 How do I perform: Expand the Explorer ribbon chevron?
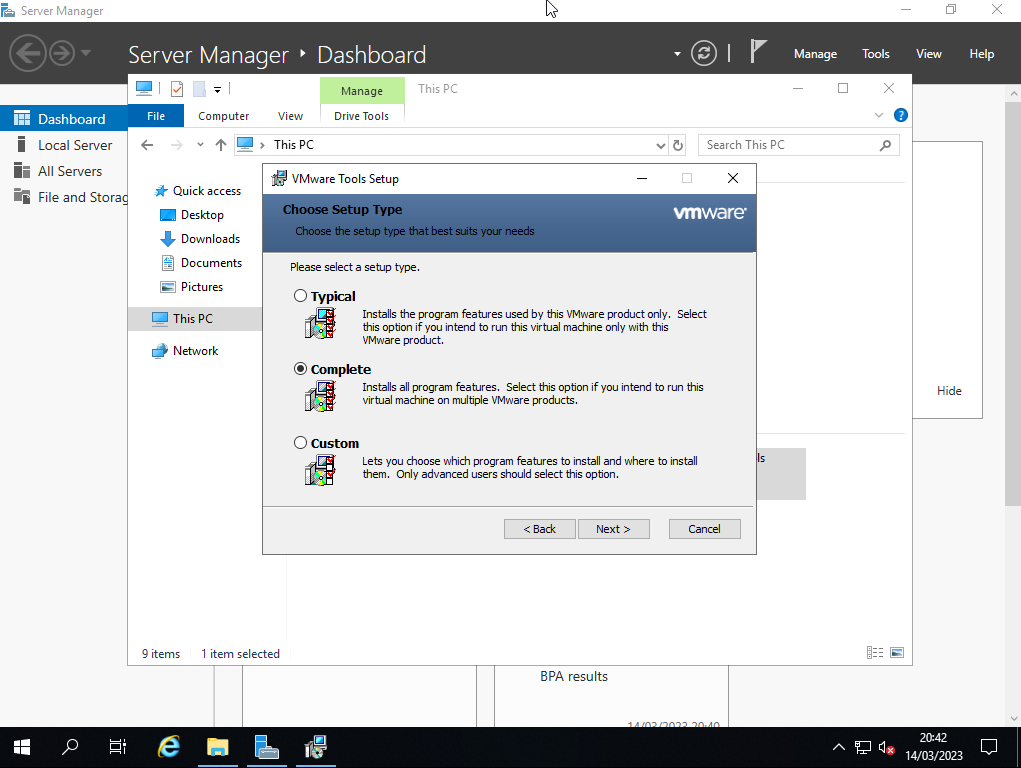tap(879, 116)
